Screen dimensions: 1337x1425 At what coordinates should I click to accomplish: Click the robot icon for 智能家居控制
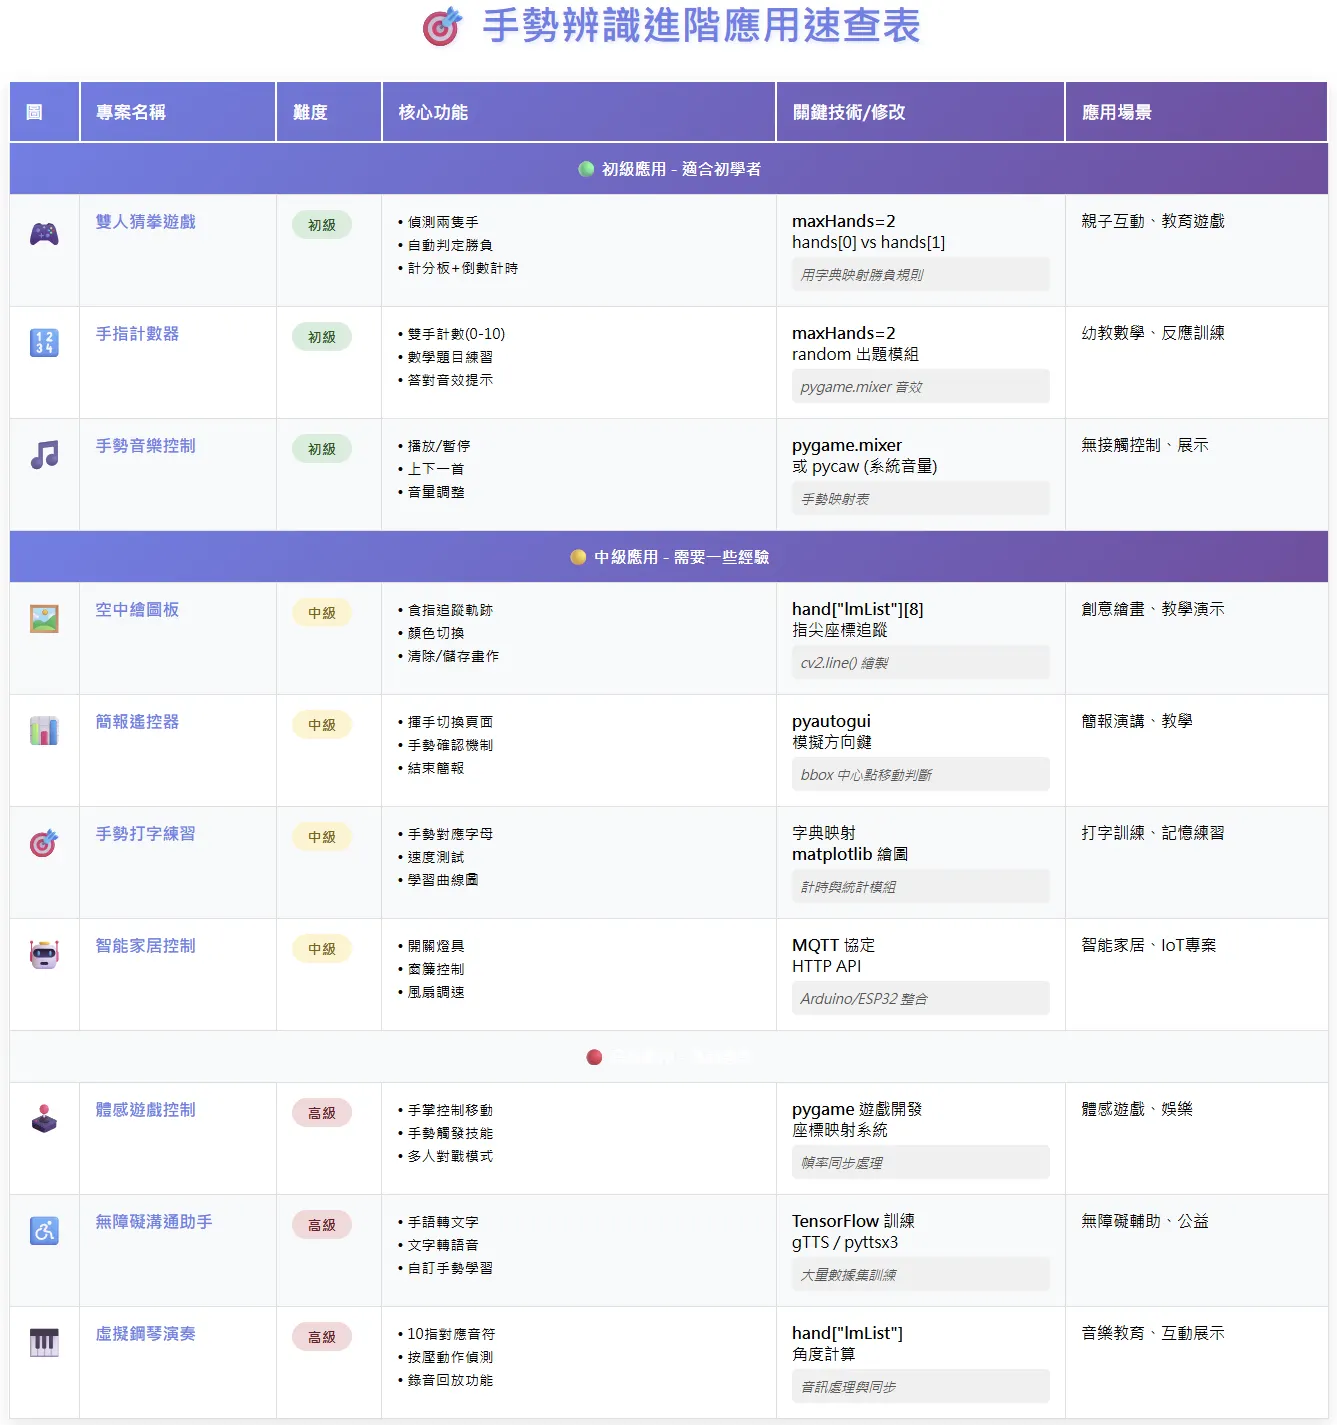tap(44, 954)
